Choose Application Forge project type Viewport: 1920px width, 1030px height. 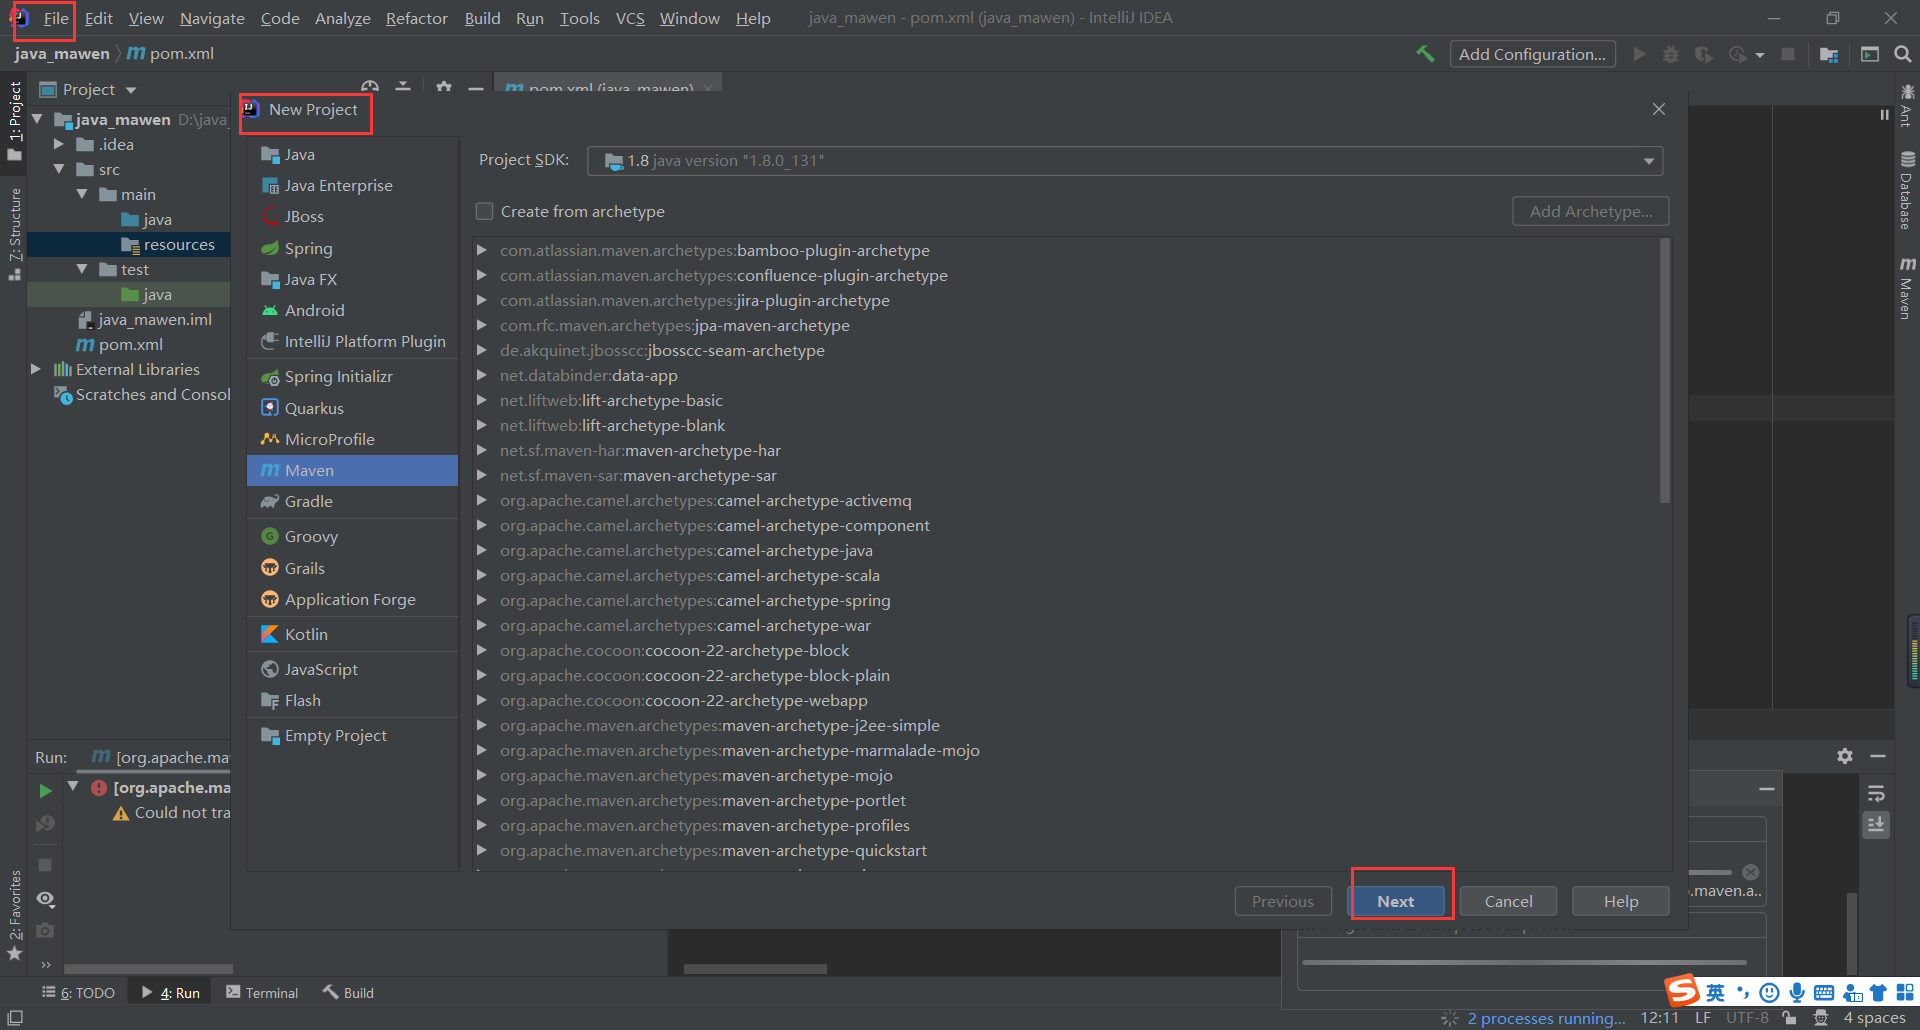(x=352, y=599)
